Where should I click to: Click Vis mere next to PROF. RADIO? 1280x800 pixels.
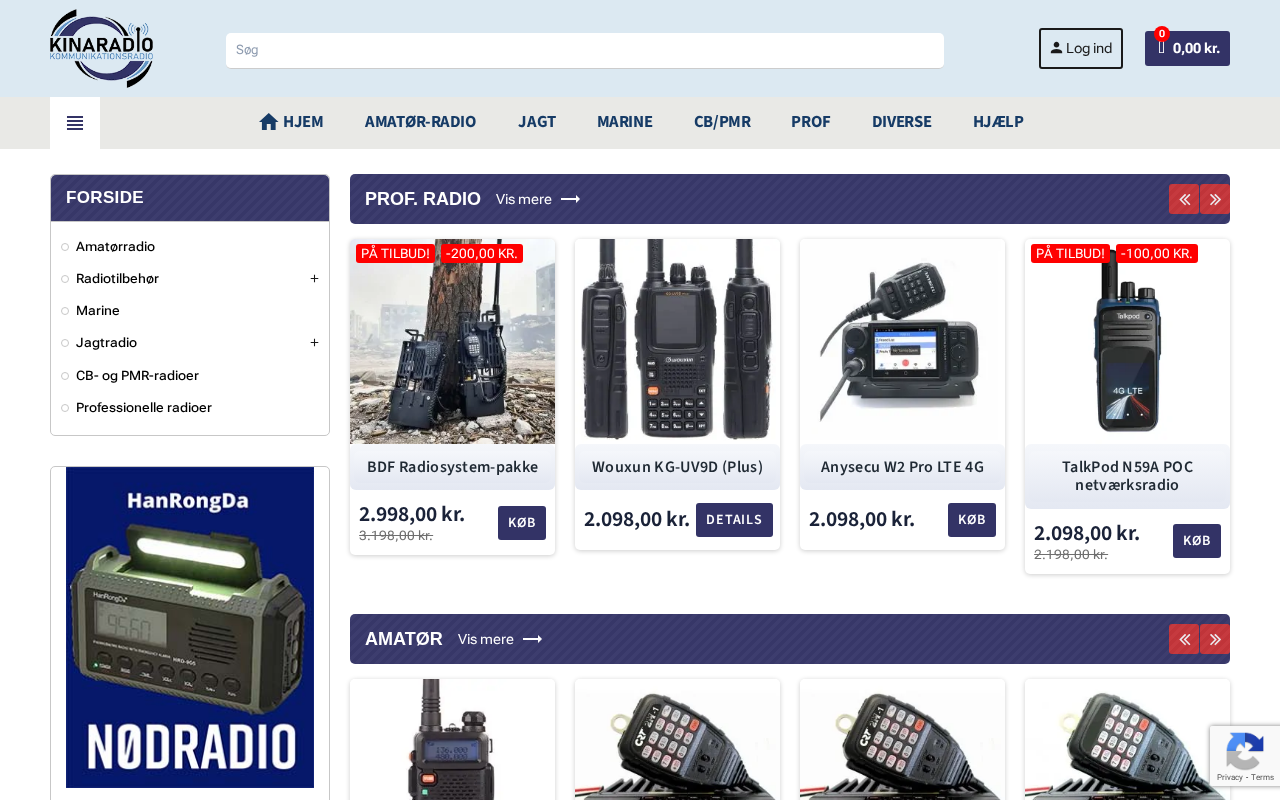[x=538, y=199]
